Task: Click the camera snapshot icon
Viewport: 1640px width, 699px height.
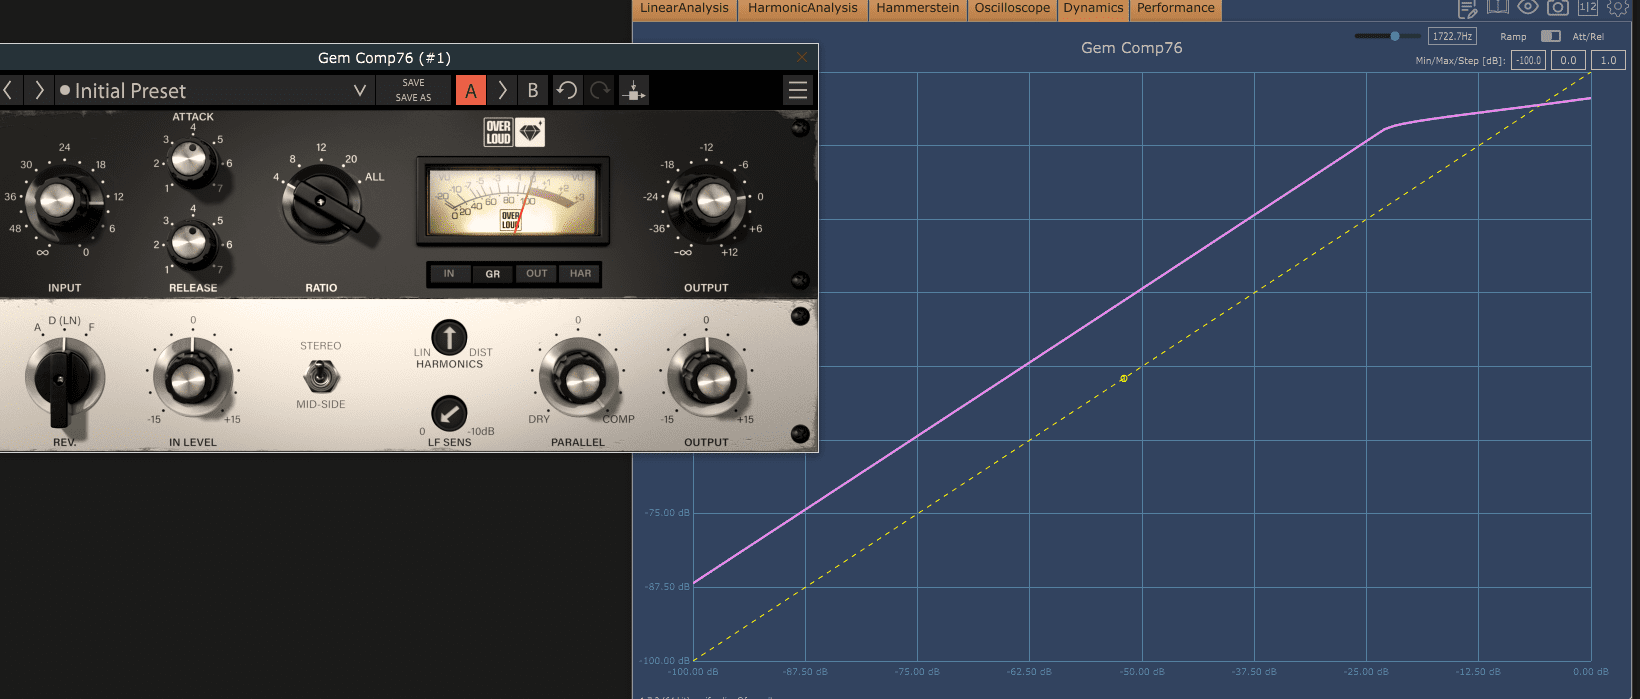Action: [x=1558, y=7]
